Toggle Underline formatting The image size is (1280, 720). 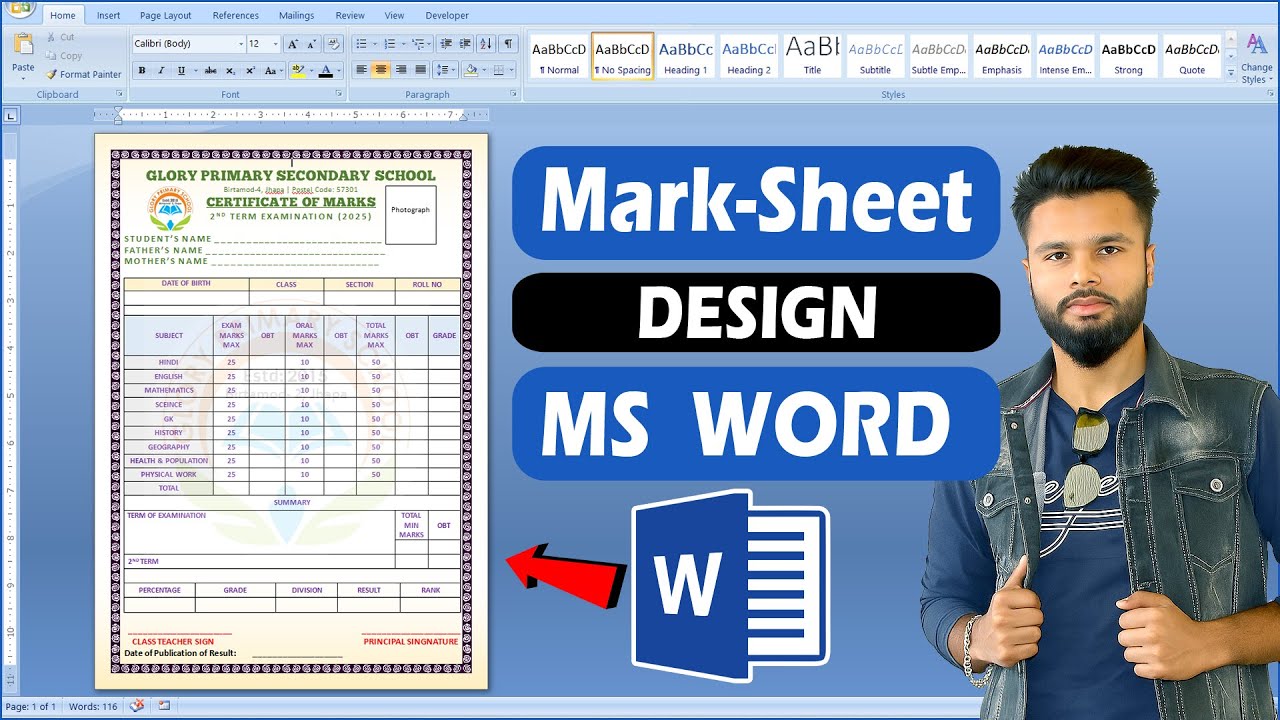click(181, 70)
